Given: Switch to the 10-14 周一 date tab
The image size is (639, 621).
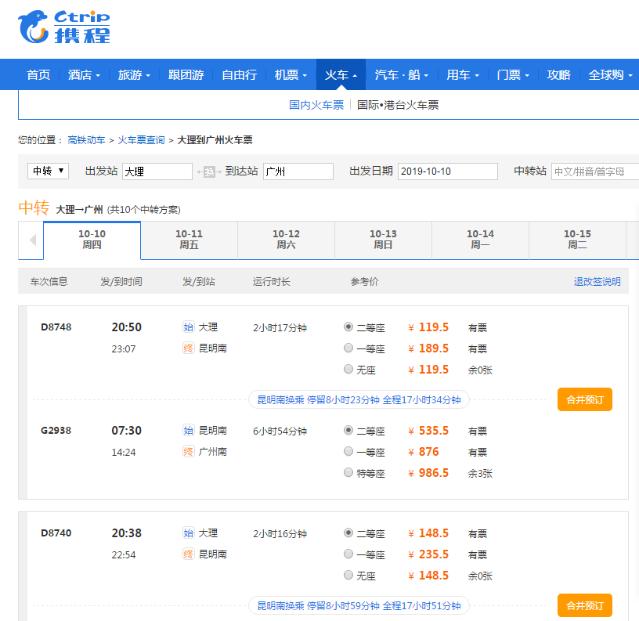Looking at the screenshot, I should coord(480,240).
